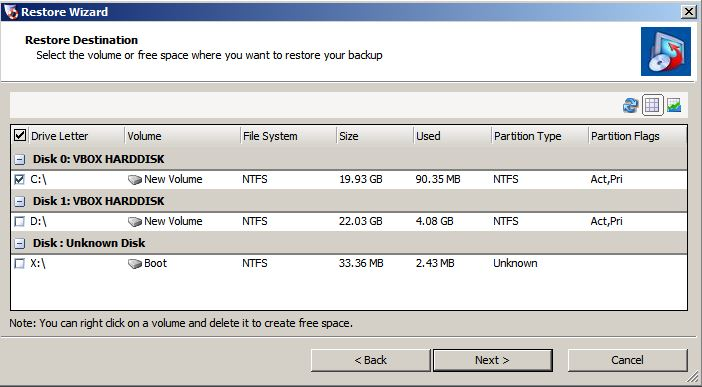This screenshot has height=387, width=702.
Task: Uncheck the C:\ volume checkbox
Action: 19,180
